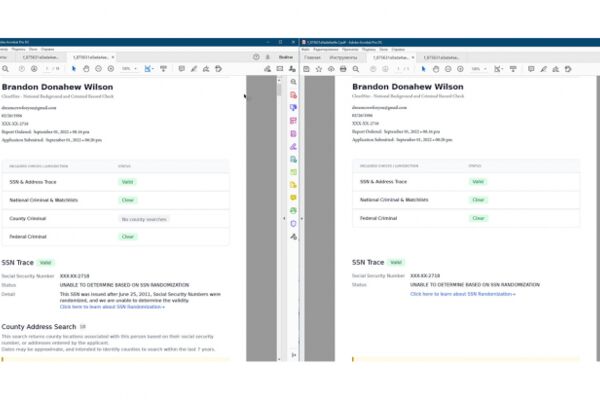The height and width of the screenshot is (400, 600).
Task: Print the document from right window toolbar
Action: click(x=343, y=69)
